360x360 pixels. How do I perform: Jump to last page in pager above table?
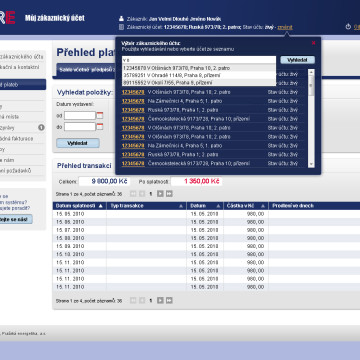click(x=169, y=194)
